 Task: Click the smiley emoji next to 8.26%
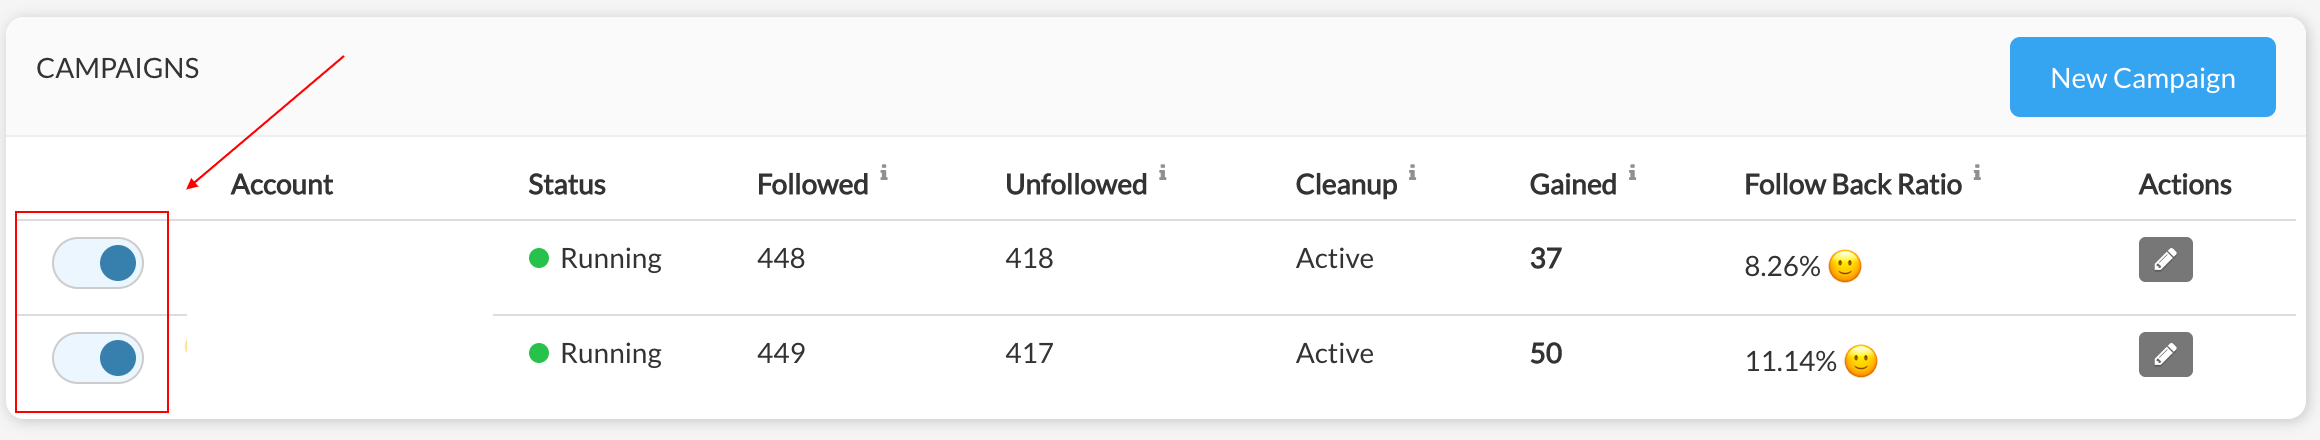point(1845,266)
